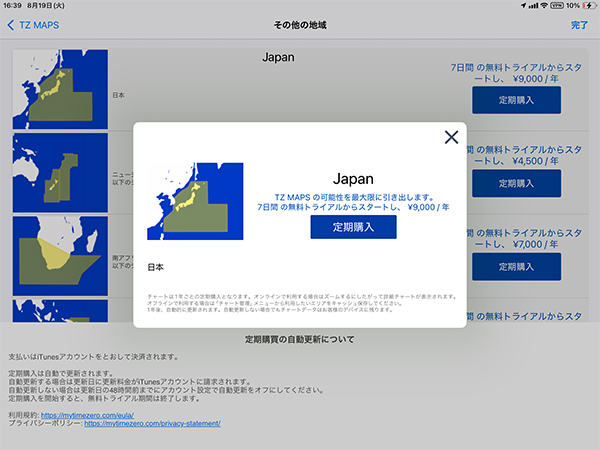The image size is (600, 450).
Task: Tap the 16:39 clock
Action: (12, 5)
